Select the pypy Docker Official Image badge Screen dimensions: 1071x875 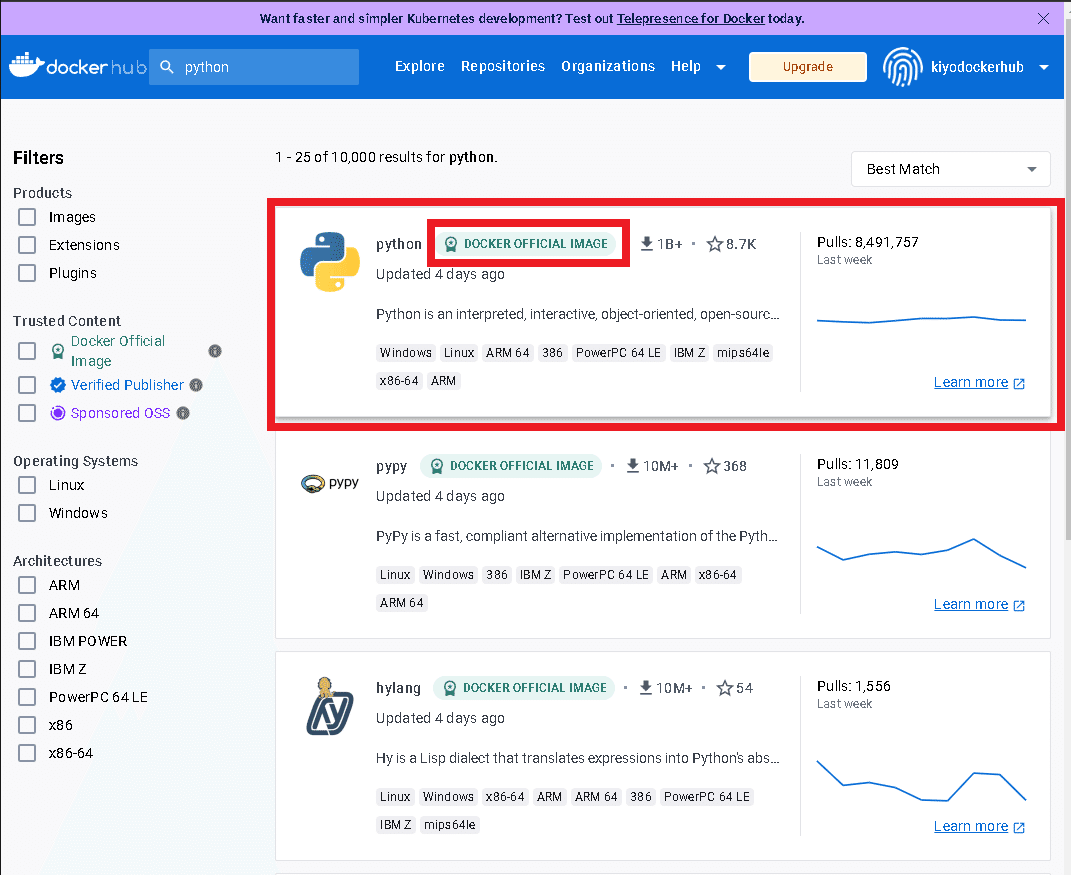(511, 466)
